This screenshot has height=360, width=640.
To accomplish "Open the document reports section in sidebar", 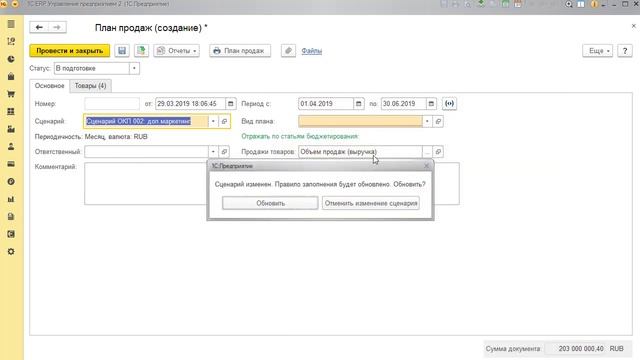I will tap(11, 217).
